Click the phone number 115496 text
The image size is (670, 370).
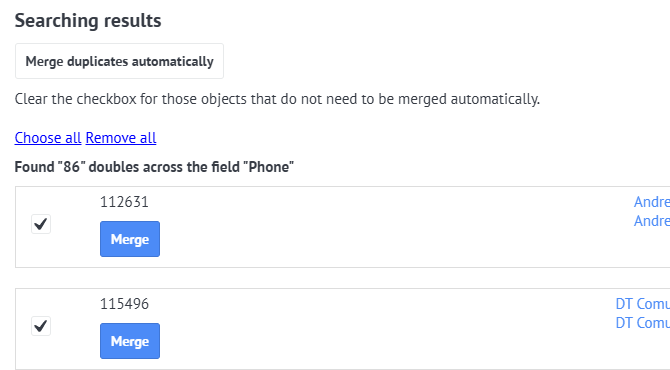[x=124, y=304]
